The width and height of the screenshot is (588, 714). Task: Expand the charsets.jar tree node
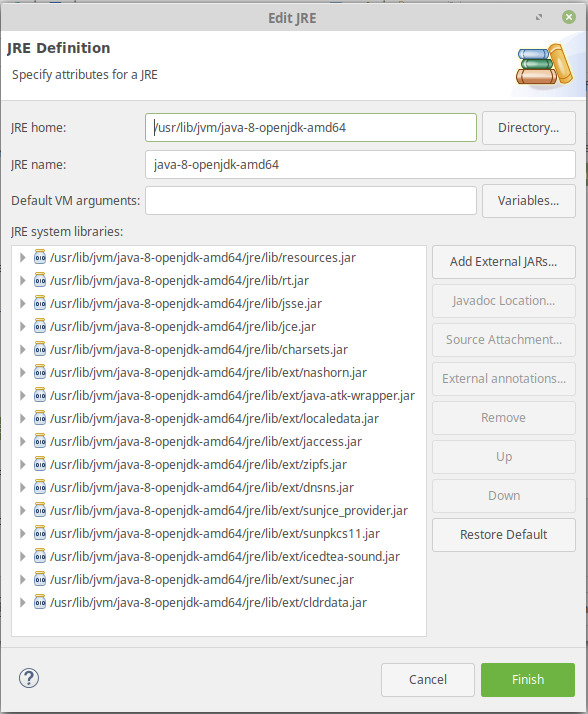tap(22, 349)
